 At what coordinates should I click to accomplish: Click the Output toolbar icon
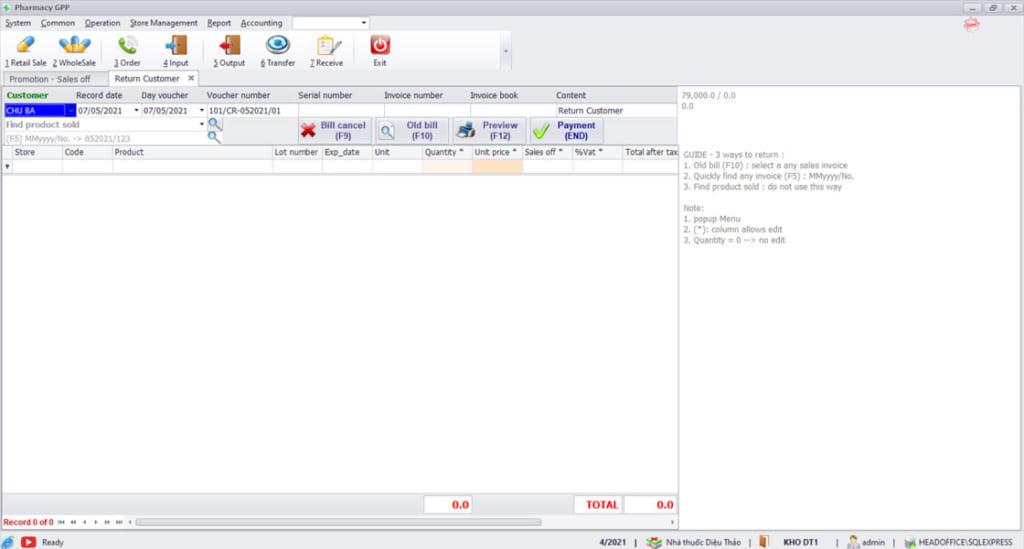pyautogui.click(x=229, y=46)
